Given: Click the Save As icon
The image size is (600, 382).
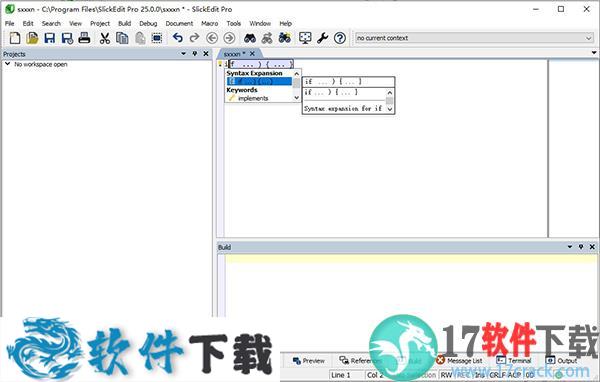Looking at the screenshot, I should (67, 38).
